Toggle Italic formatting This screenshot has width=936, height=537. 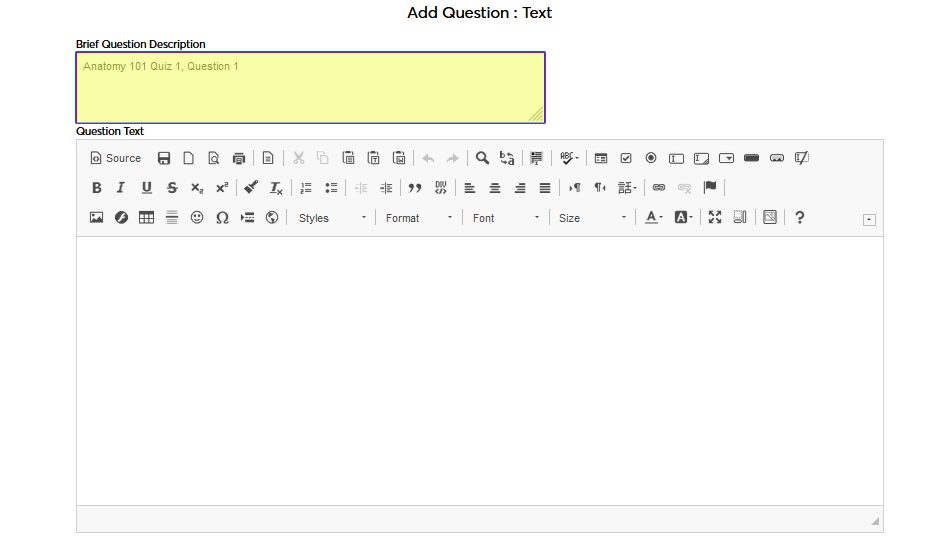[121, 188]
